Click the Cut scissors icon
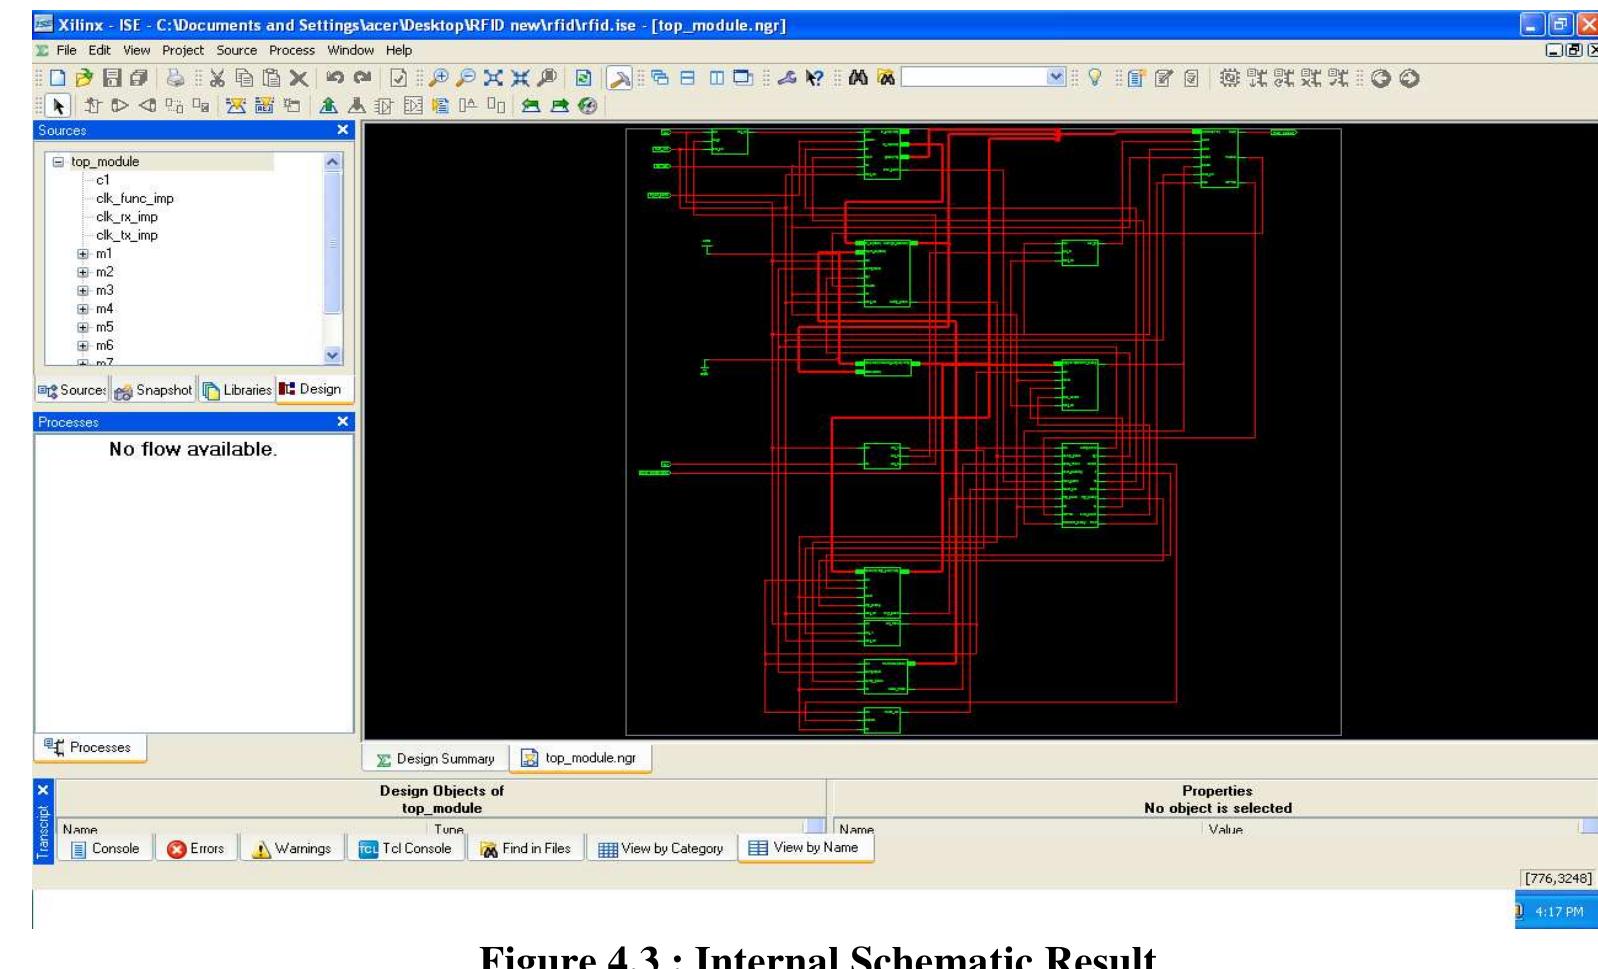Viewport: 1598px width, 969px height. tap(216, 78)
